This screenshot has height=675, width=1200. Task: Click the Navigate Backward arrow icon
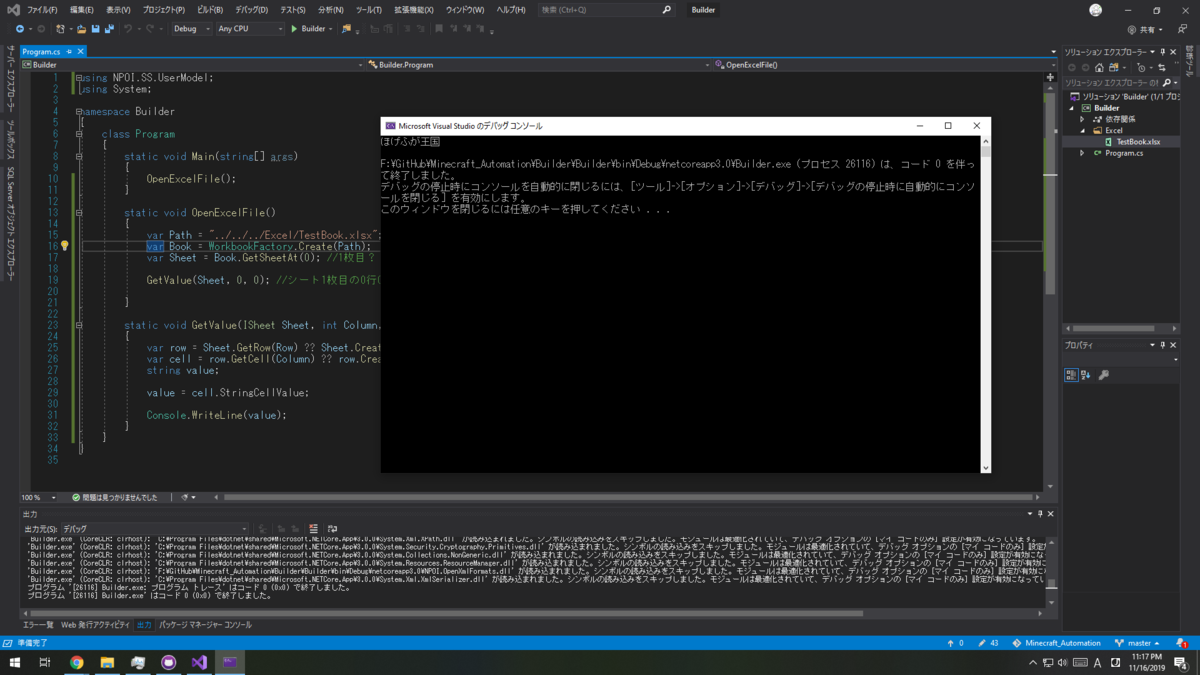(x=20, y=29)
